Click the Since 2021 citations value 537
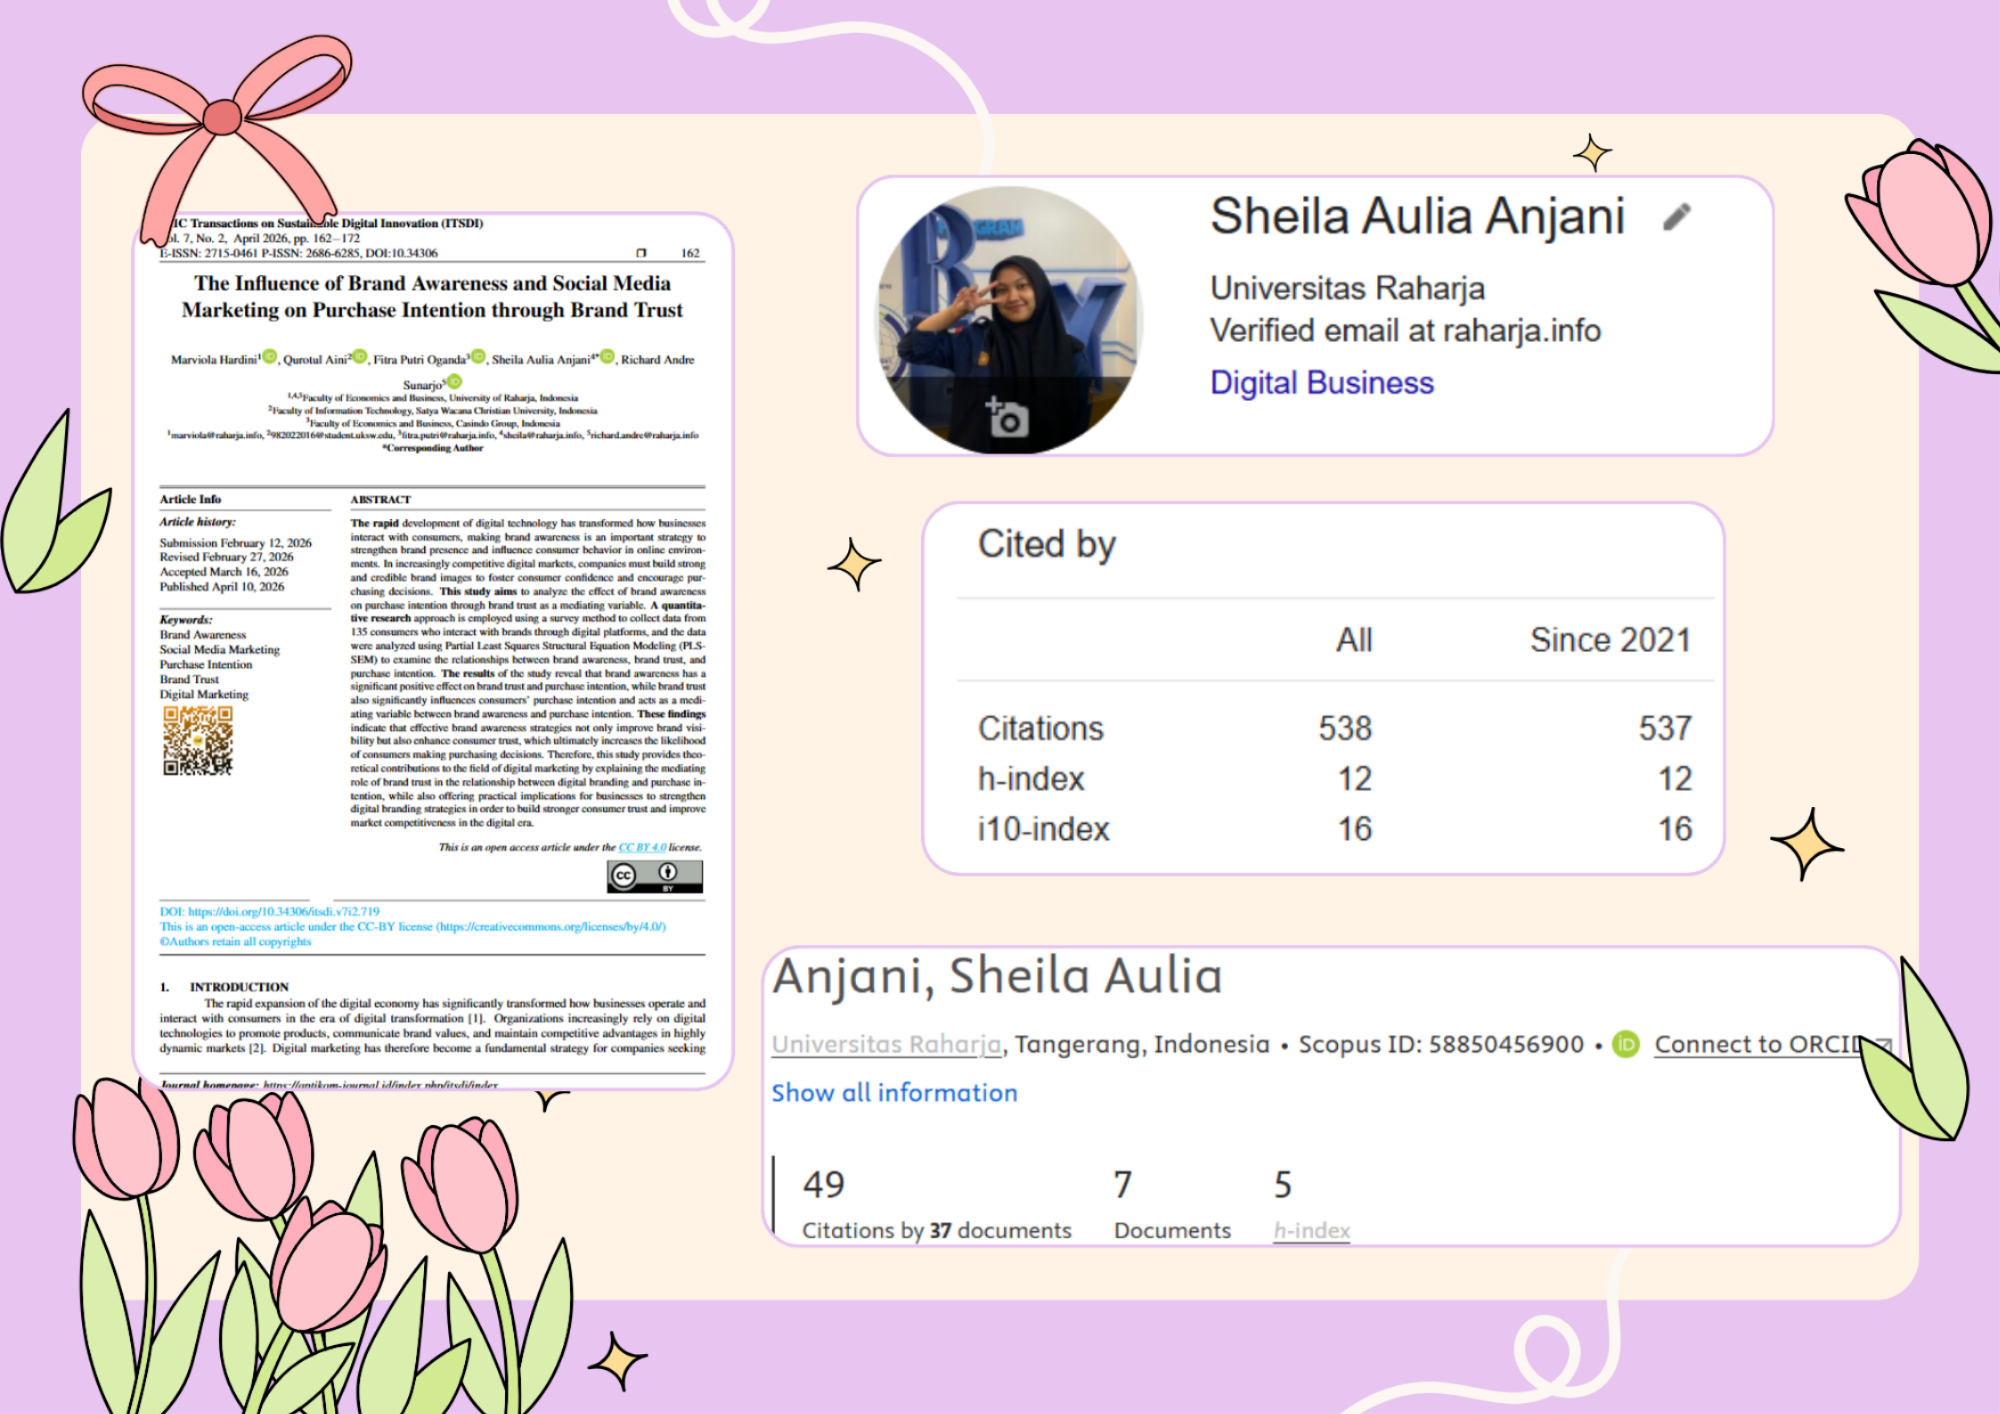This screenshot has width=2000, height=1414. (1664, 728)
